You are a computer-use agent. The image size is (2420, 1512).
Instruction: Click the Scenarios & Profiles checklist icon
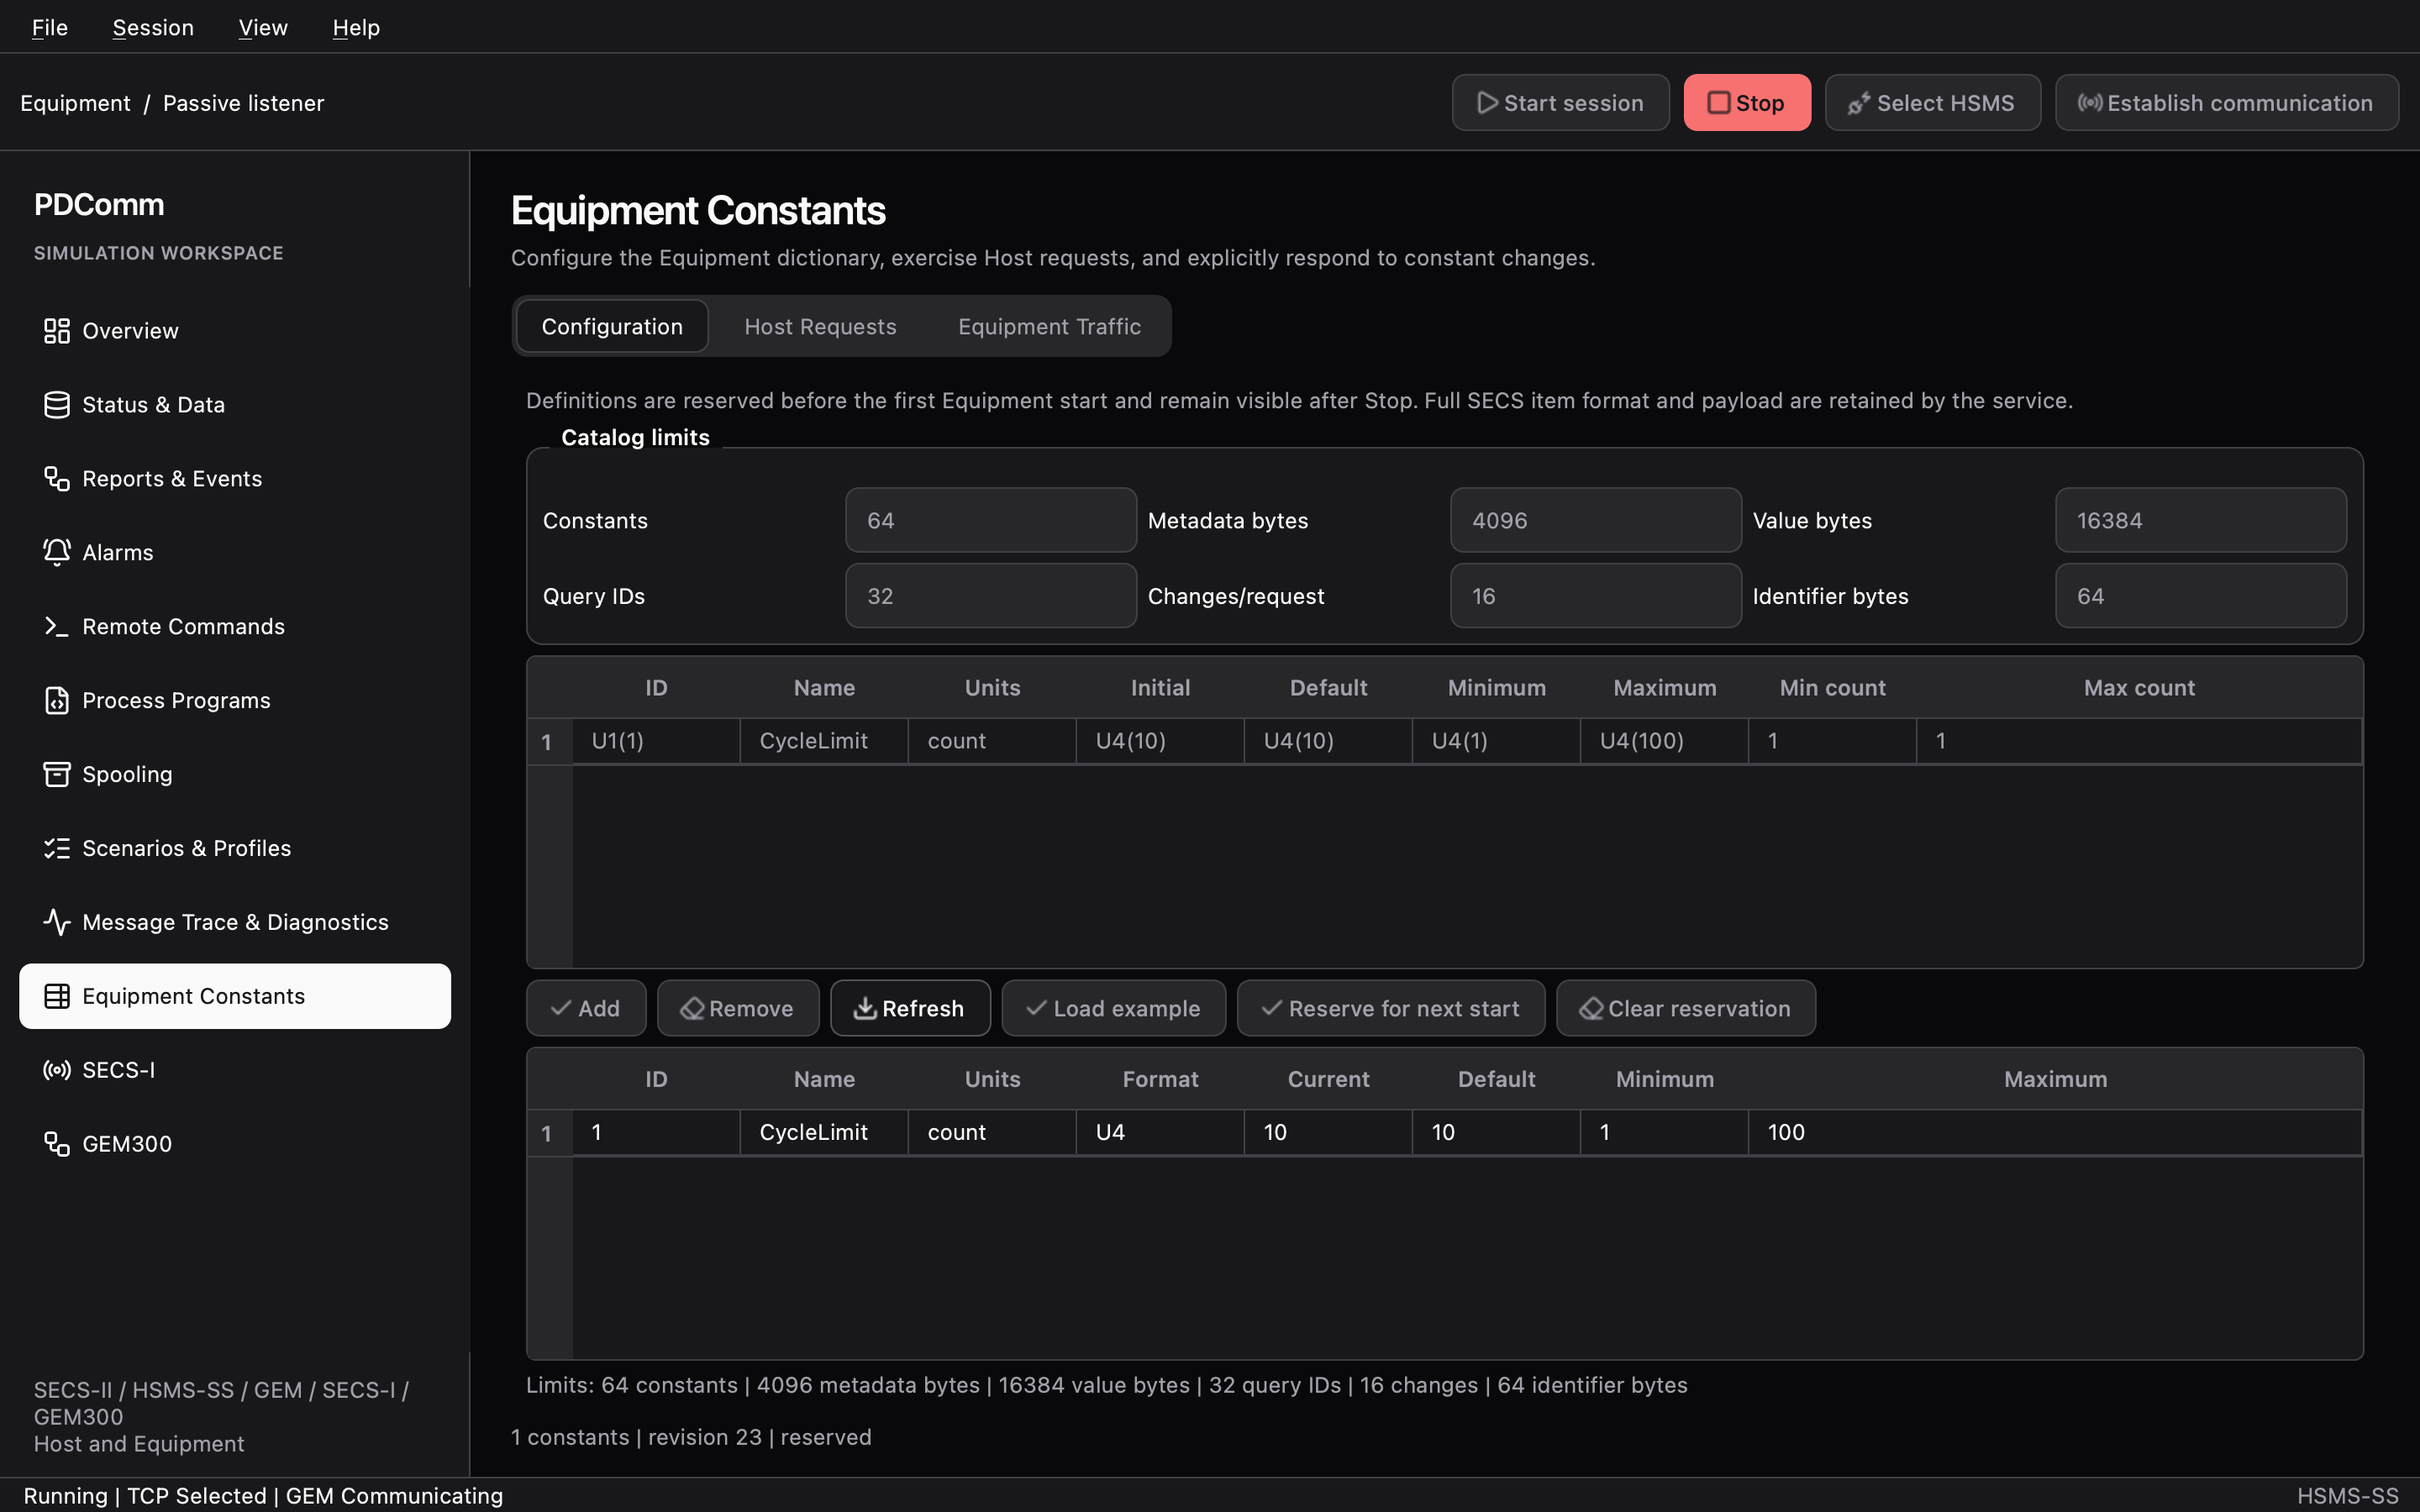(57, 849)
